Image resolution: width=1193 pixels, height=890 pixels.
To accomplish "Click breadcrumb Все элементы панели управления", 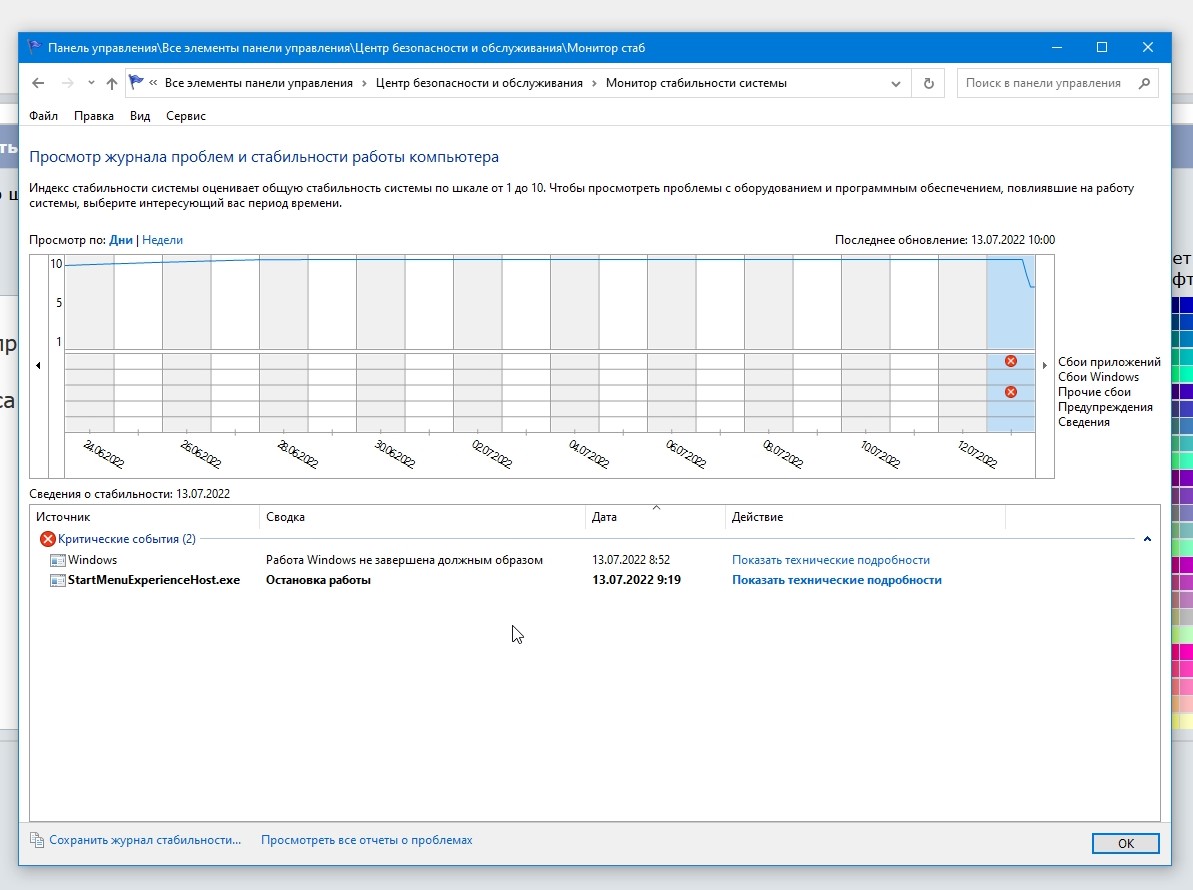I will tap(259, 83).
